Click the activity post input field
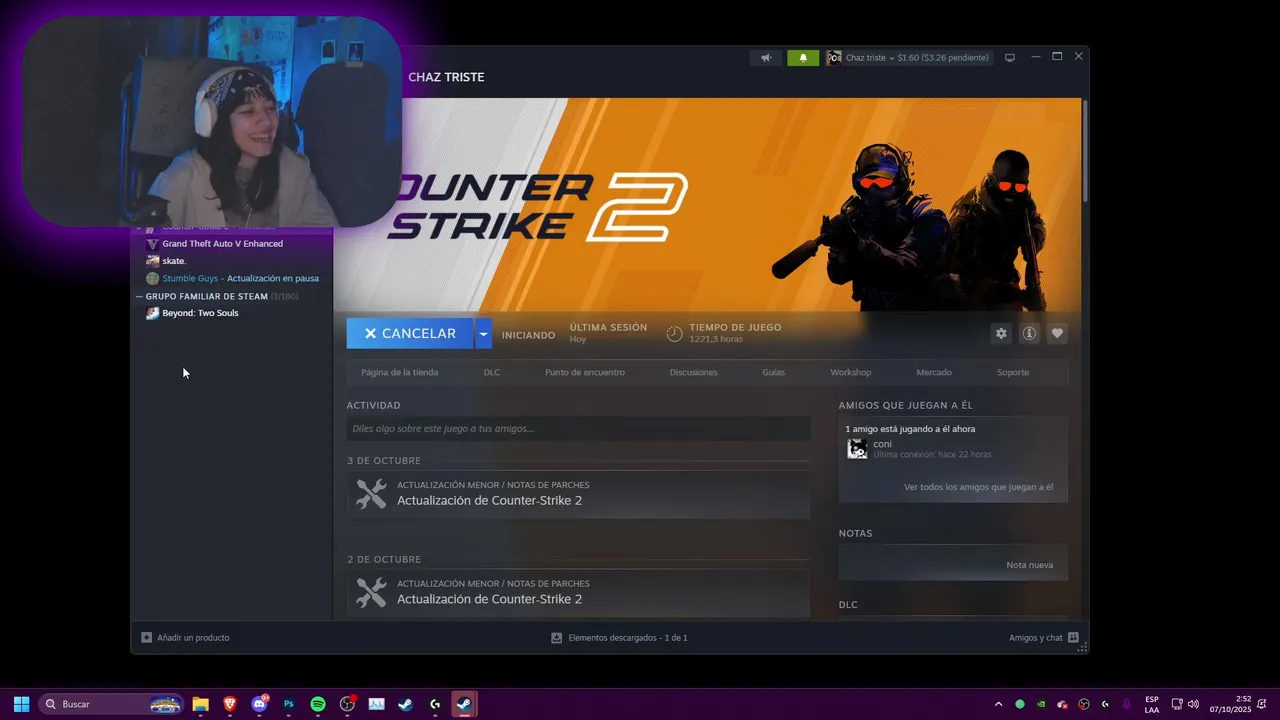Viewport: 1280px width, 720px height. point(578,428)
